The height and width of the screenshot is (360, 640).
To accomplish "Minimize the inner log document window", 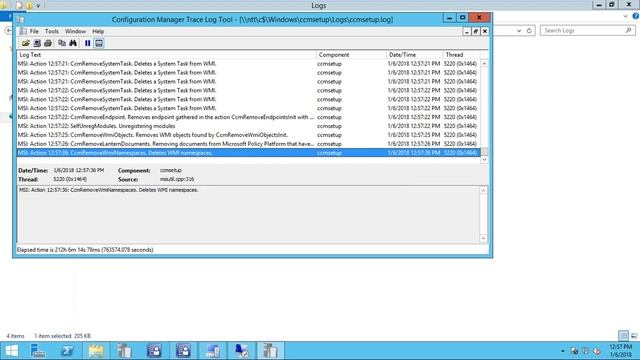I will 467,31.
